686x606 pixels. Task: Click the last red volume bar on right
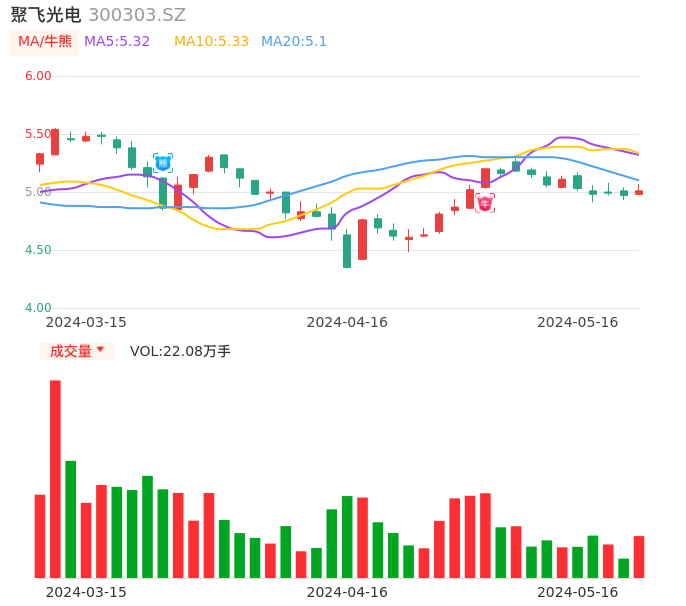pos(639,557)
